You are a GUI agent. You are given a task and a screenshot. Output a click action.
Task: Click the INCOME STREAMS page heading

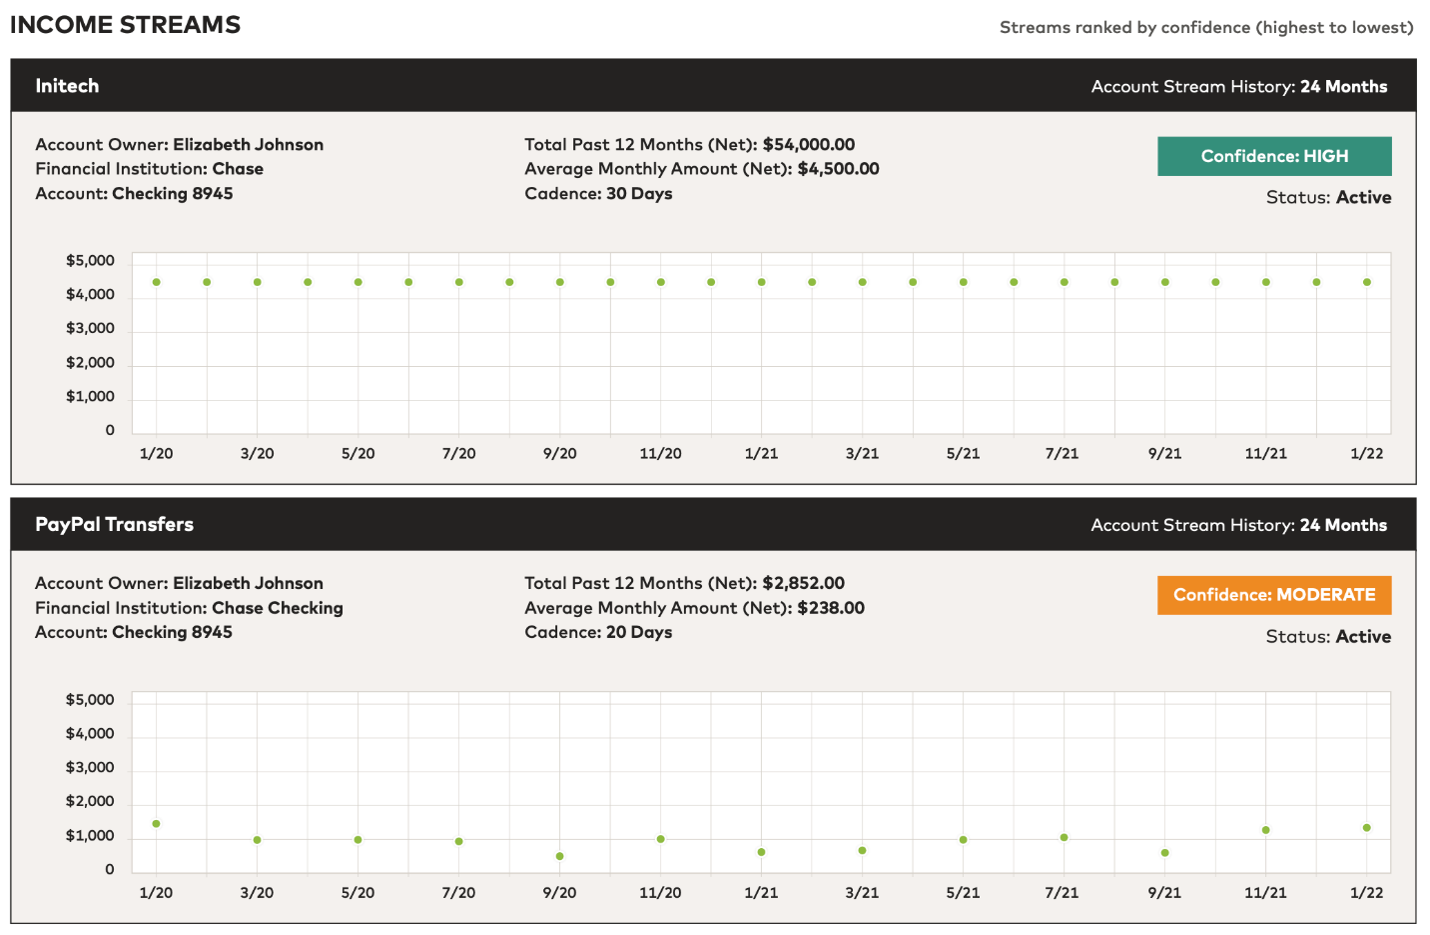pos(125,25)
